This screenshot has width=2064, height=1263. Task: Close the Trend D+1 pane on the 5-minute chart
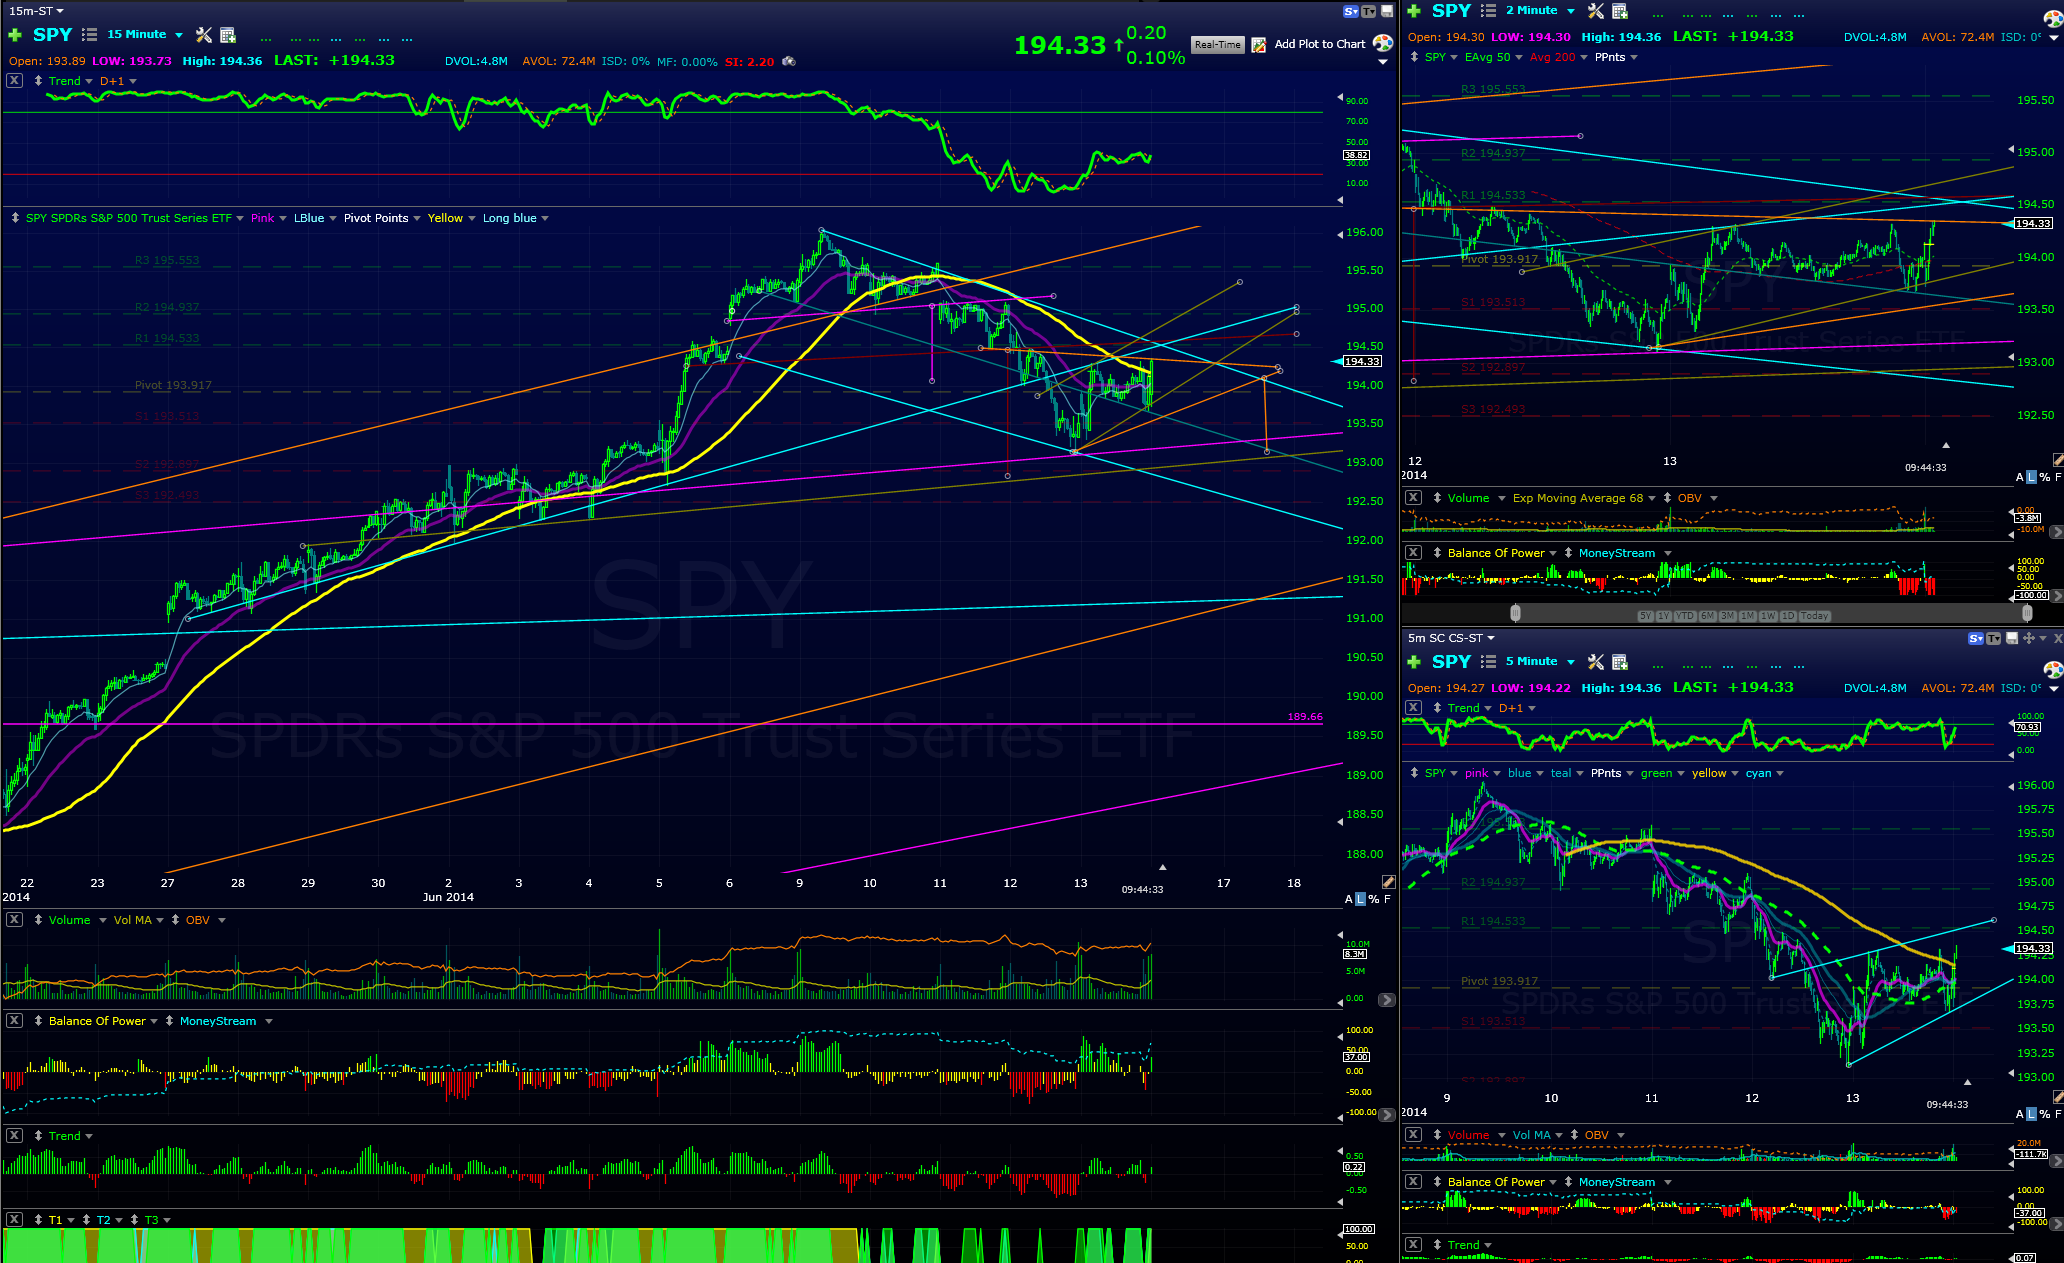click(1413, 707)
